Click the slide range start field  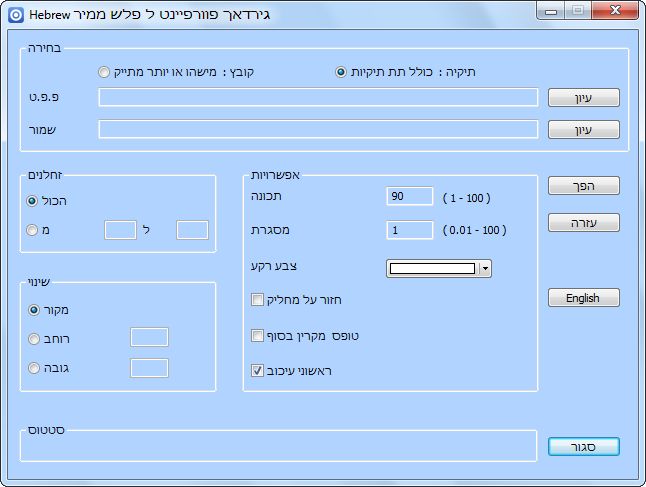pos(120,230)
